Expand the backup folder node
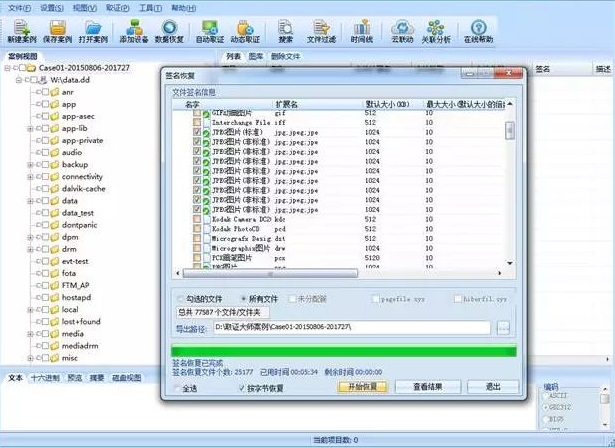This screenshot has width=615, height=448. tap(30, 164)
